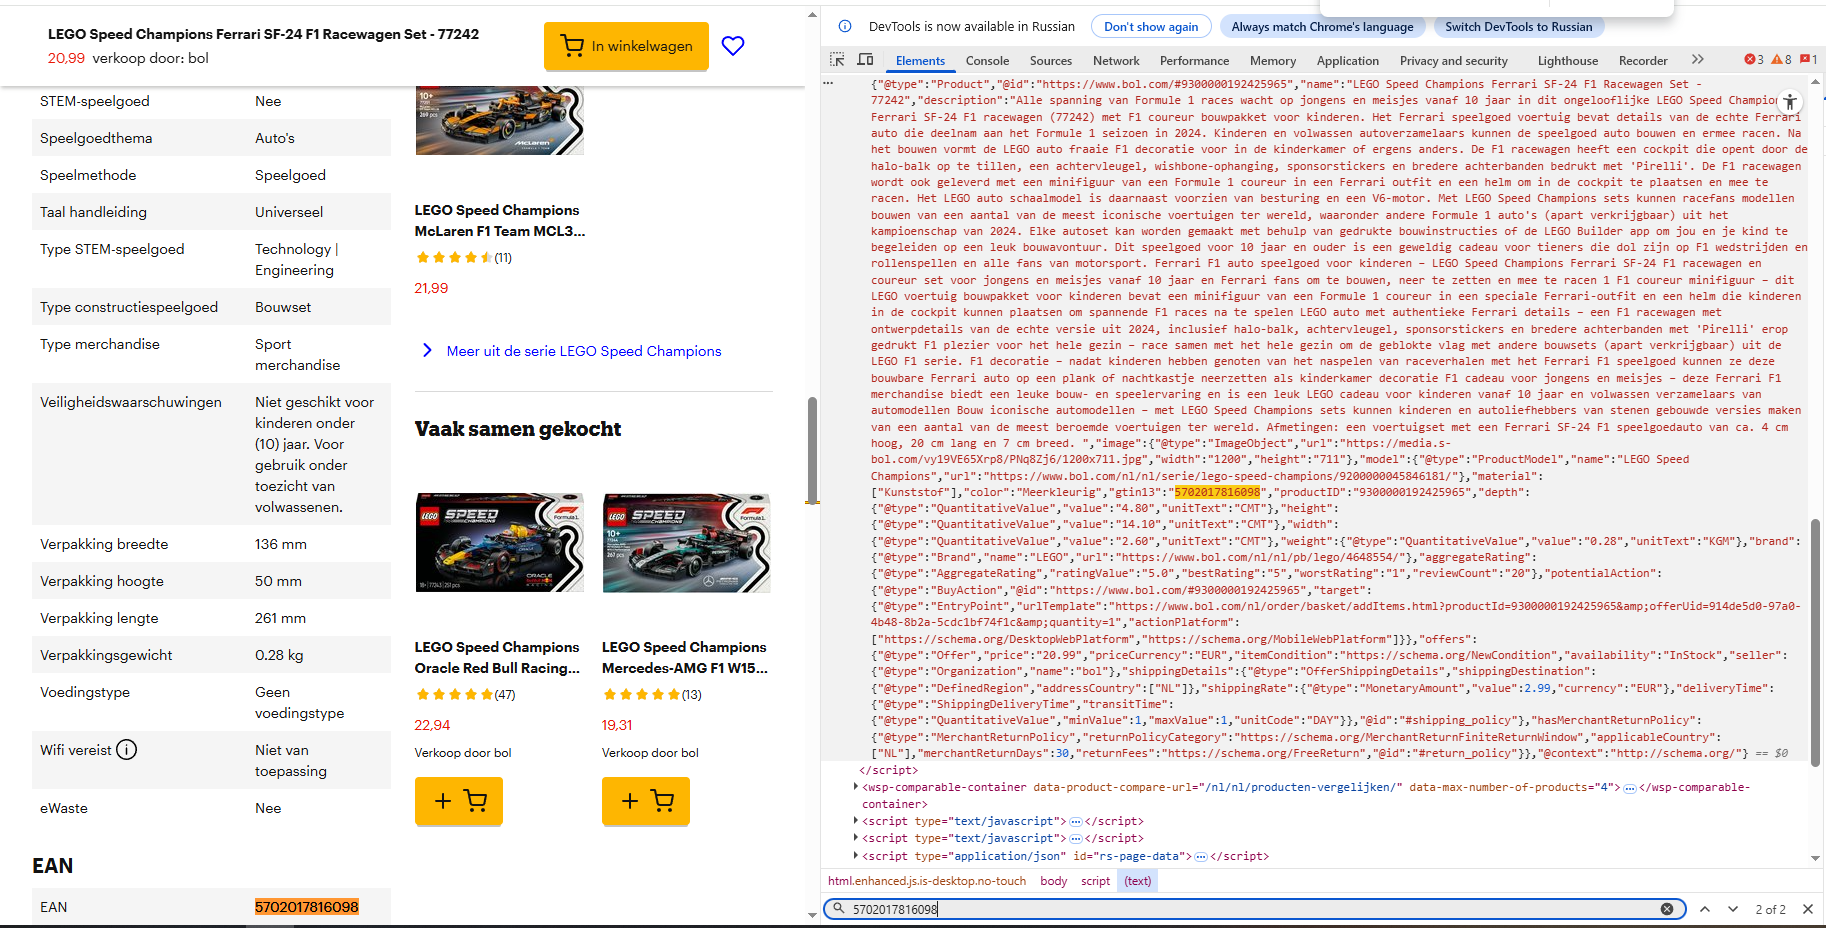
Task: Click the page vertical scrollbar thumb
Action: click(812, 450)
